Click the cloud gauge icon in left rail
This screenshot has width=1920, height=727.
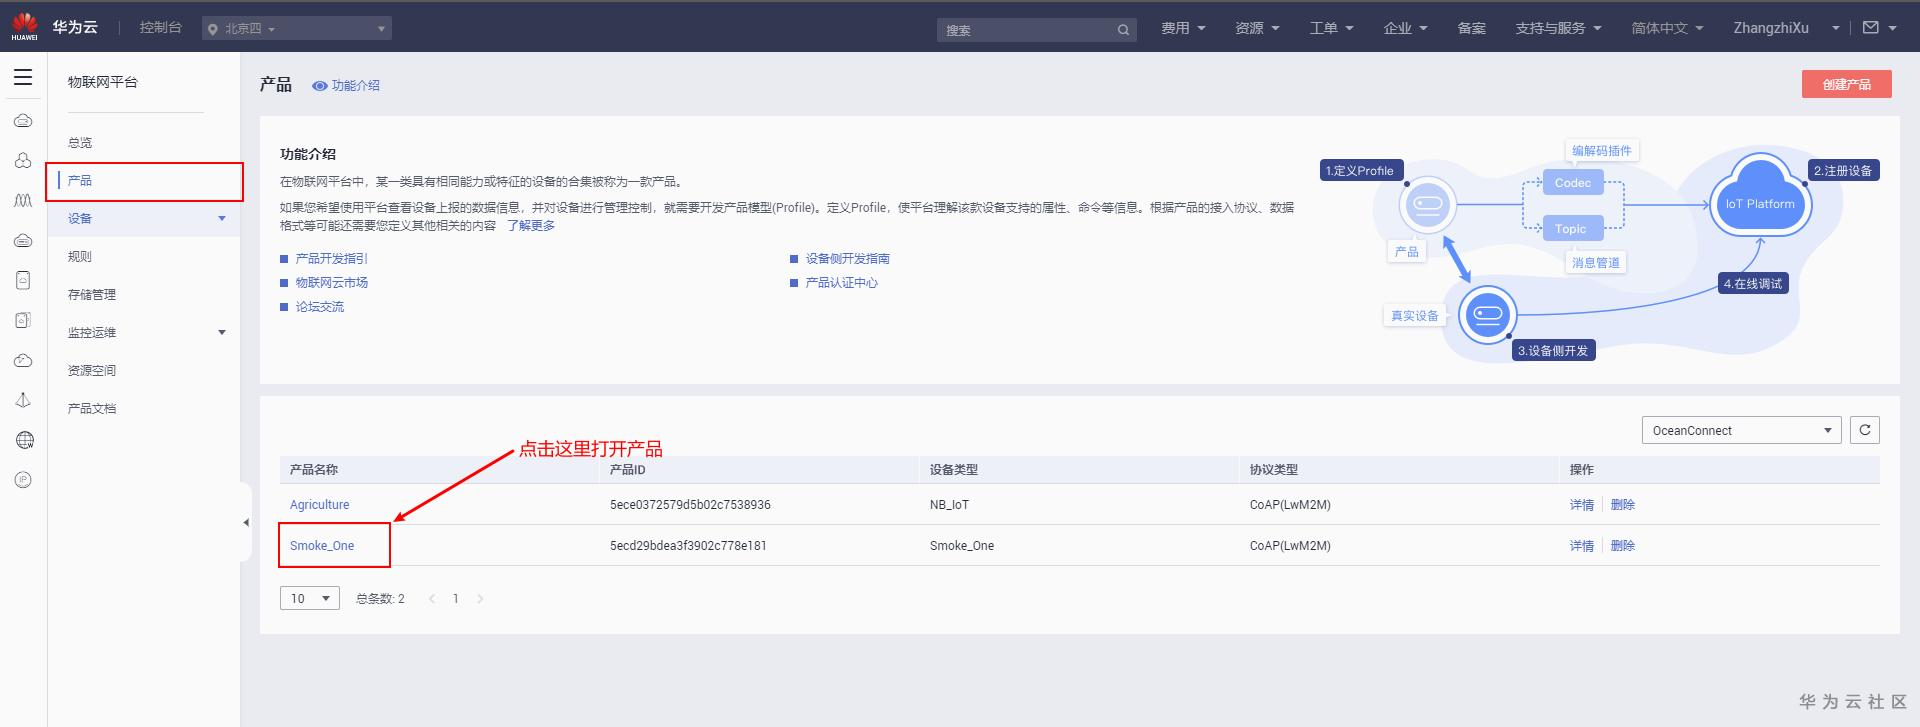point(23,361)
